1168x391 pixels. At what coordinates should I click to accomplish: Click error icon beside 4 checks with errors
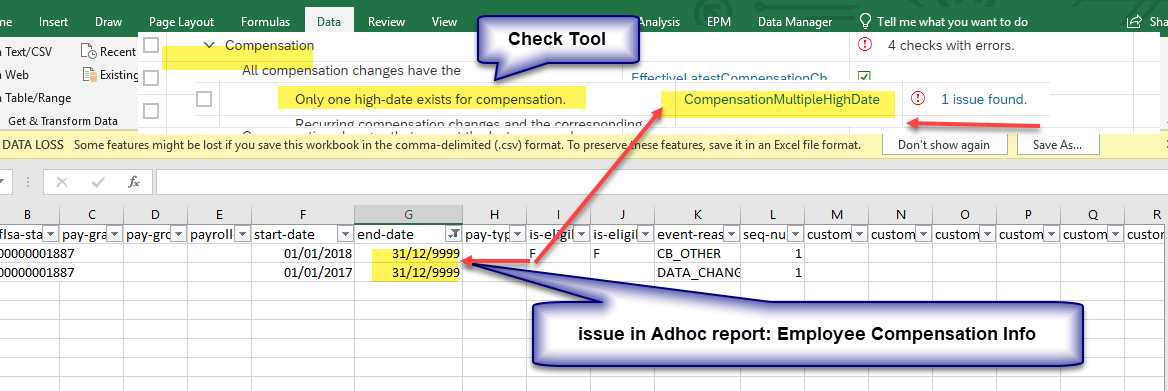(x=865, y=45)
